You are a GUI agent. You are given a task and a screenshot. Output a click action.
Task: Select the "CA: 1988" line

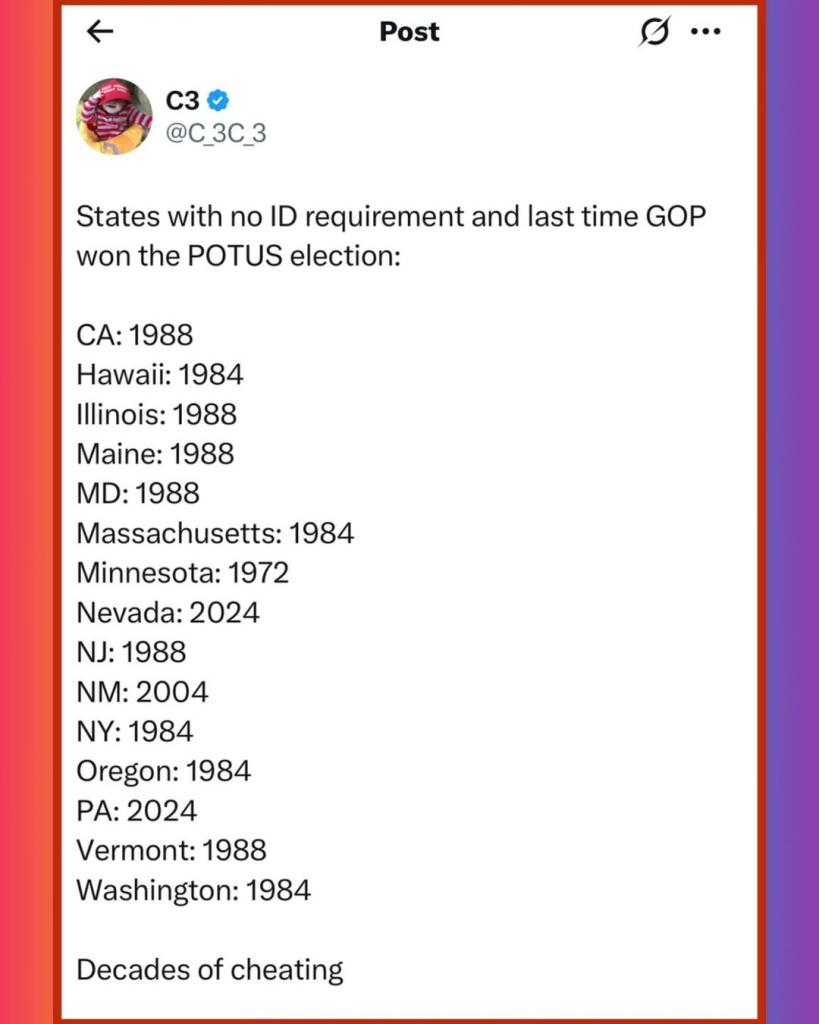coord(135,334)
